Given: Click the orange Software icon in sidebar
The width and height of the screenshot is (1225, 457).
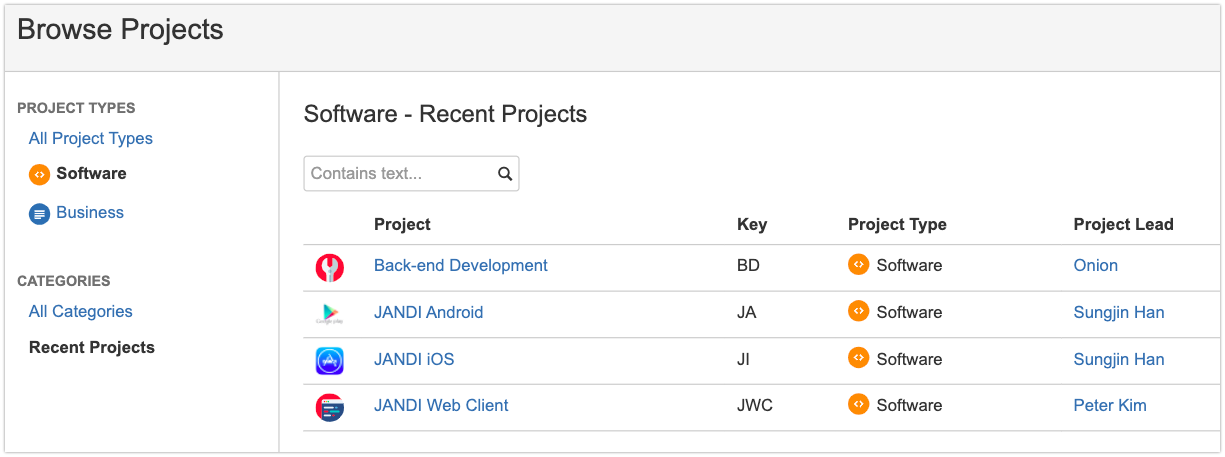Looking at the screenshot, I should (39, 174).
